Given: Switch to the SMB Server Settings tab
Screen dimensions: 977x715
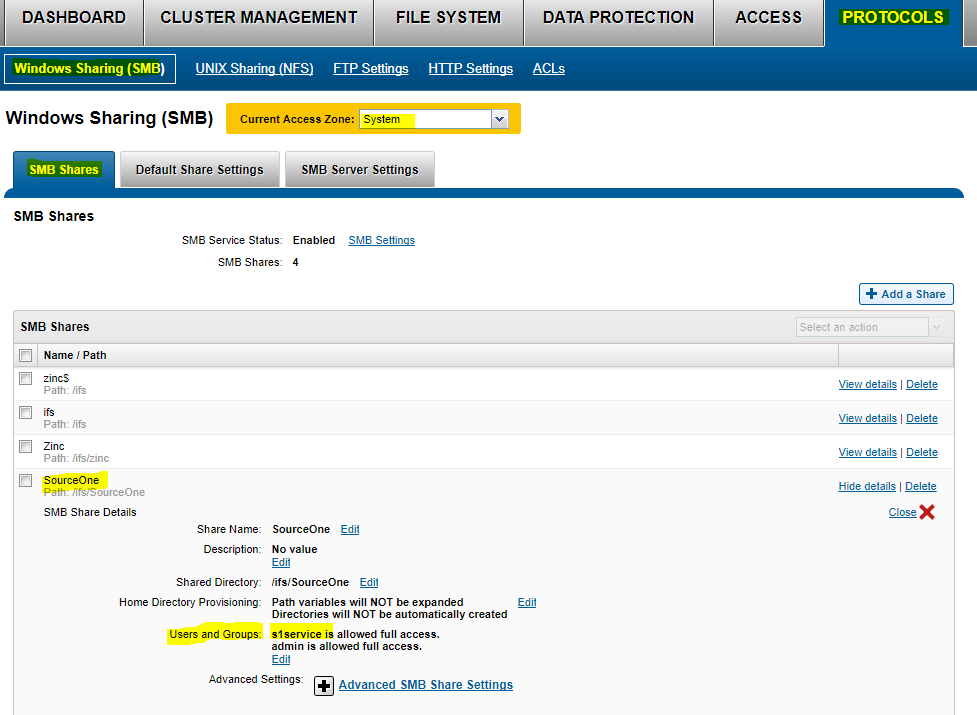Looking at the screenshot, I should tap(359, 169).
